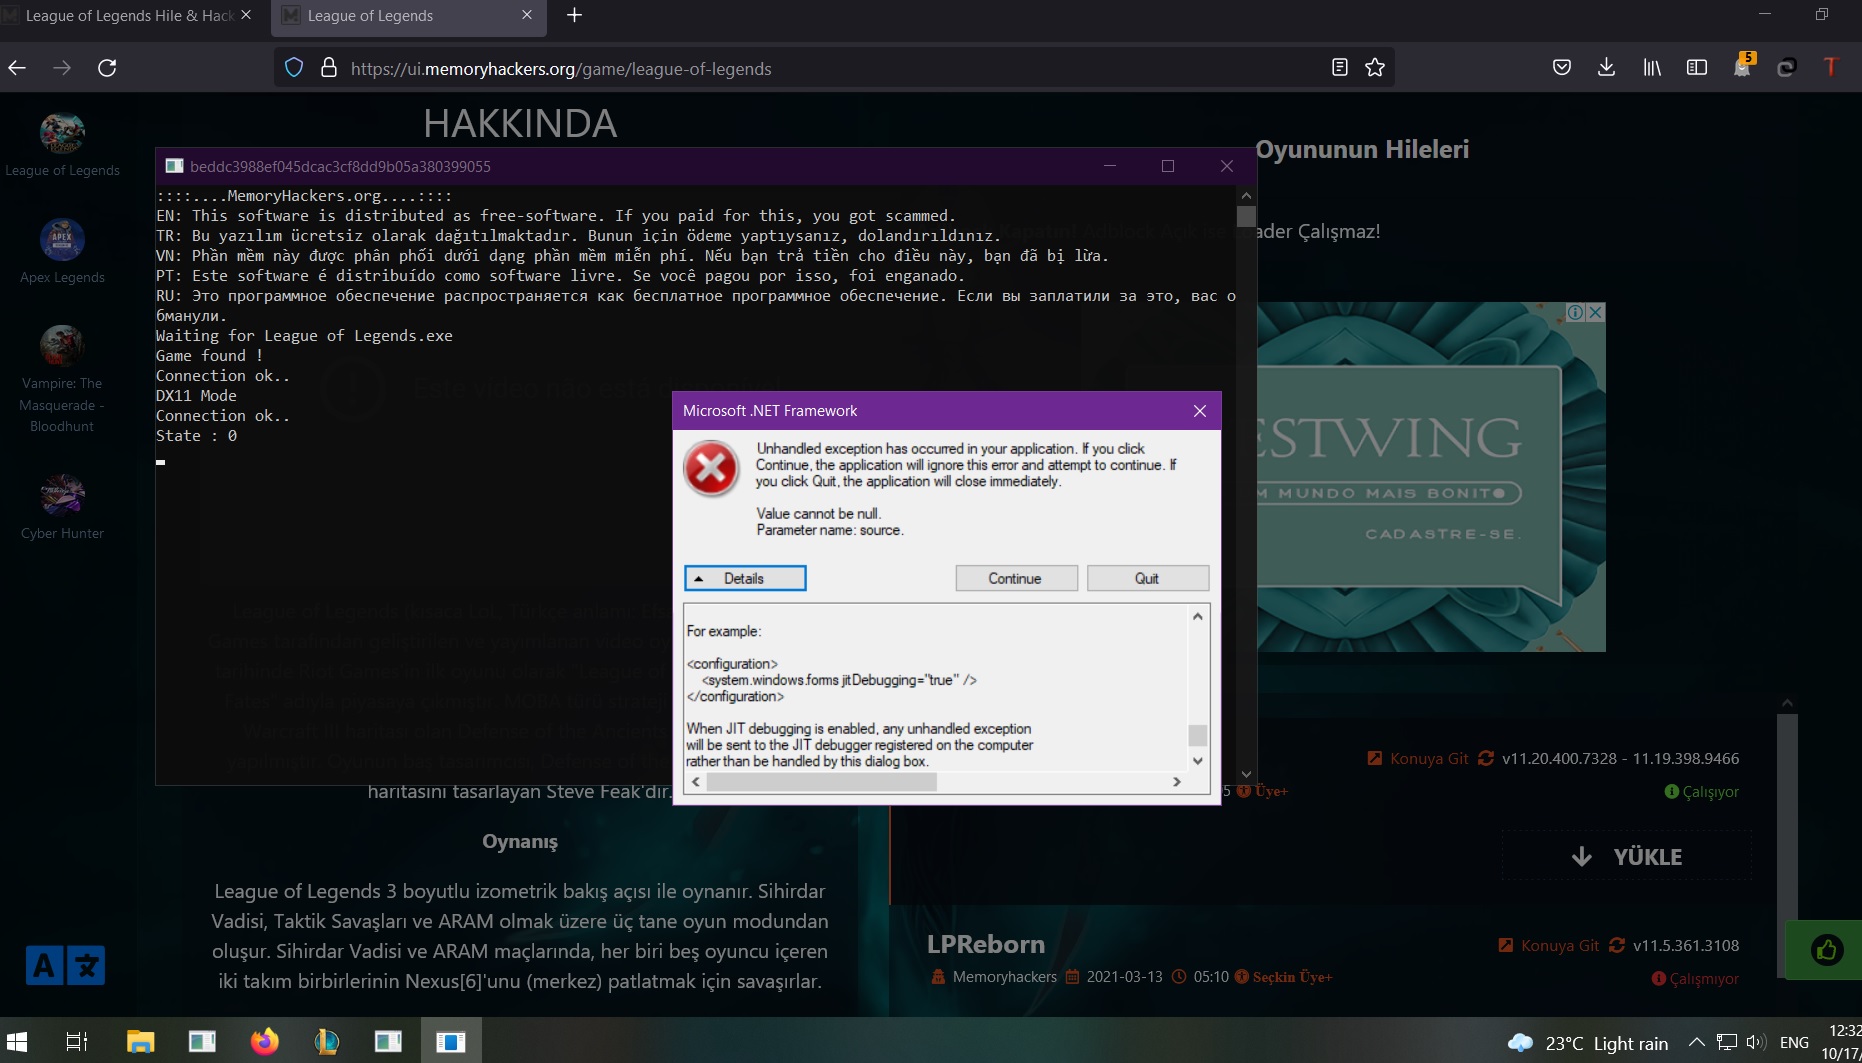This screenshot has width=1862, height=1063.
Task: Click the console window scrollbar thumb
Action: click(1246, 217)
